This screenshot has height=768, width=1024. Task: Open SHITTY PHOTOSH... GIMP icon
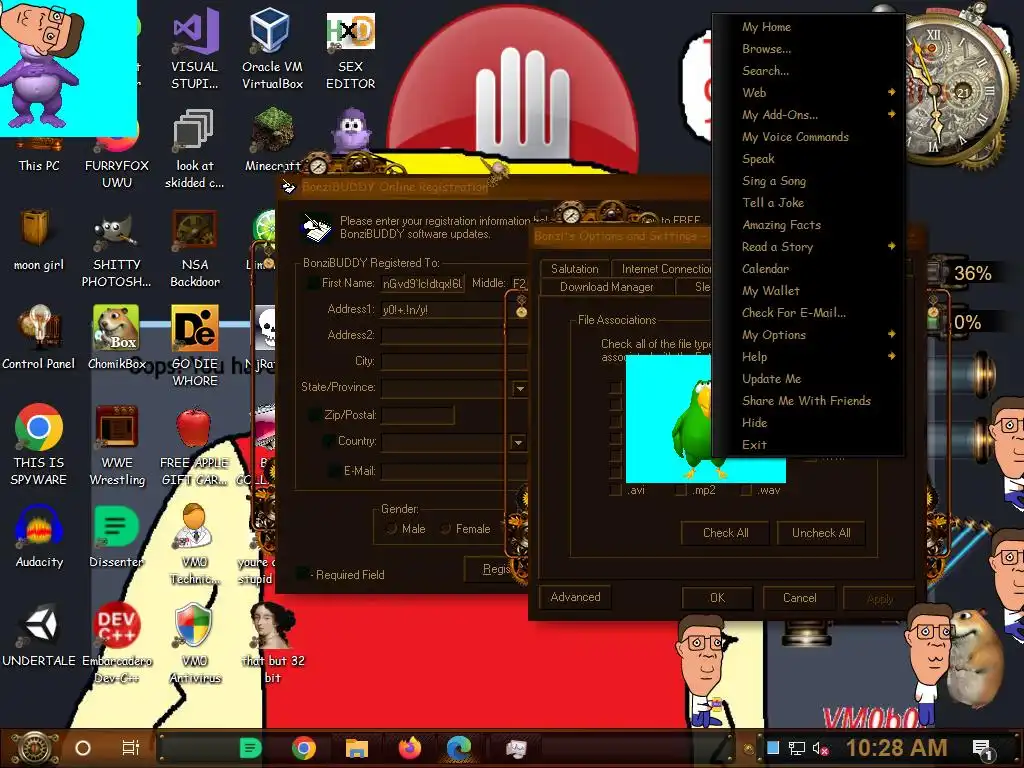(117, 249)
